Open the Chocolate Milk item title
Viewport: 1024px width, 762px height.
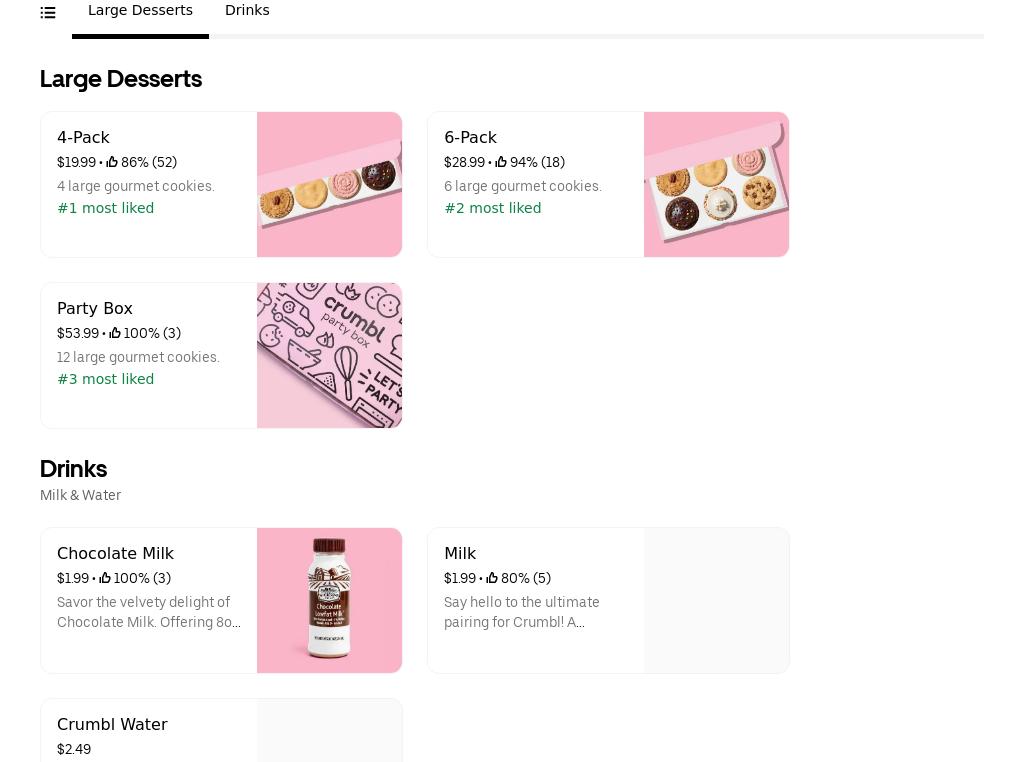115,553
